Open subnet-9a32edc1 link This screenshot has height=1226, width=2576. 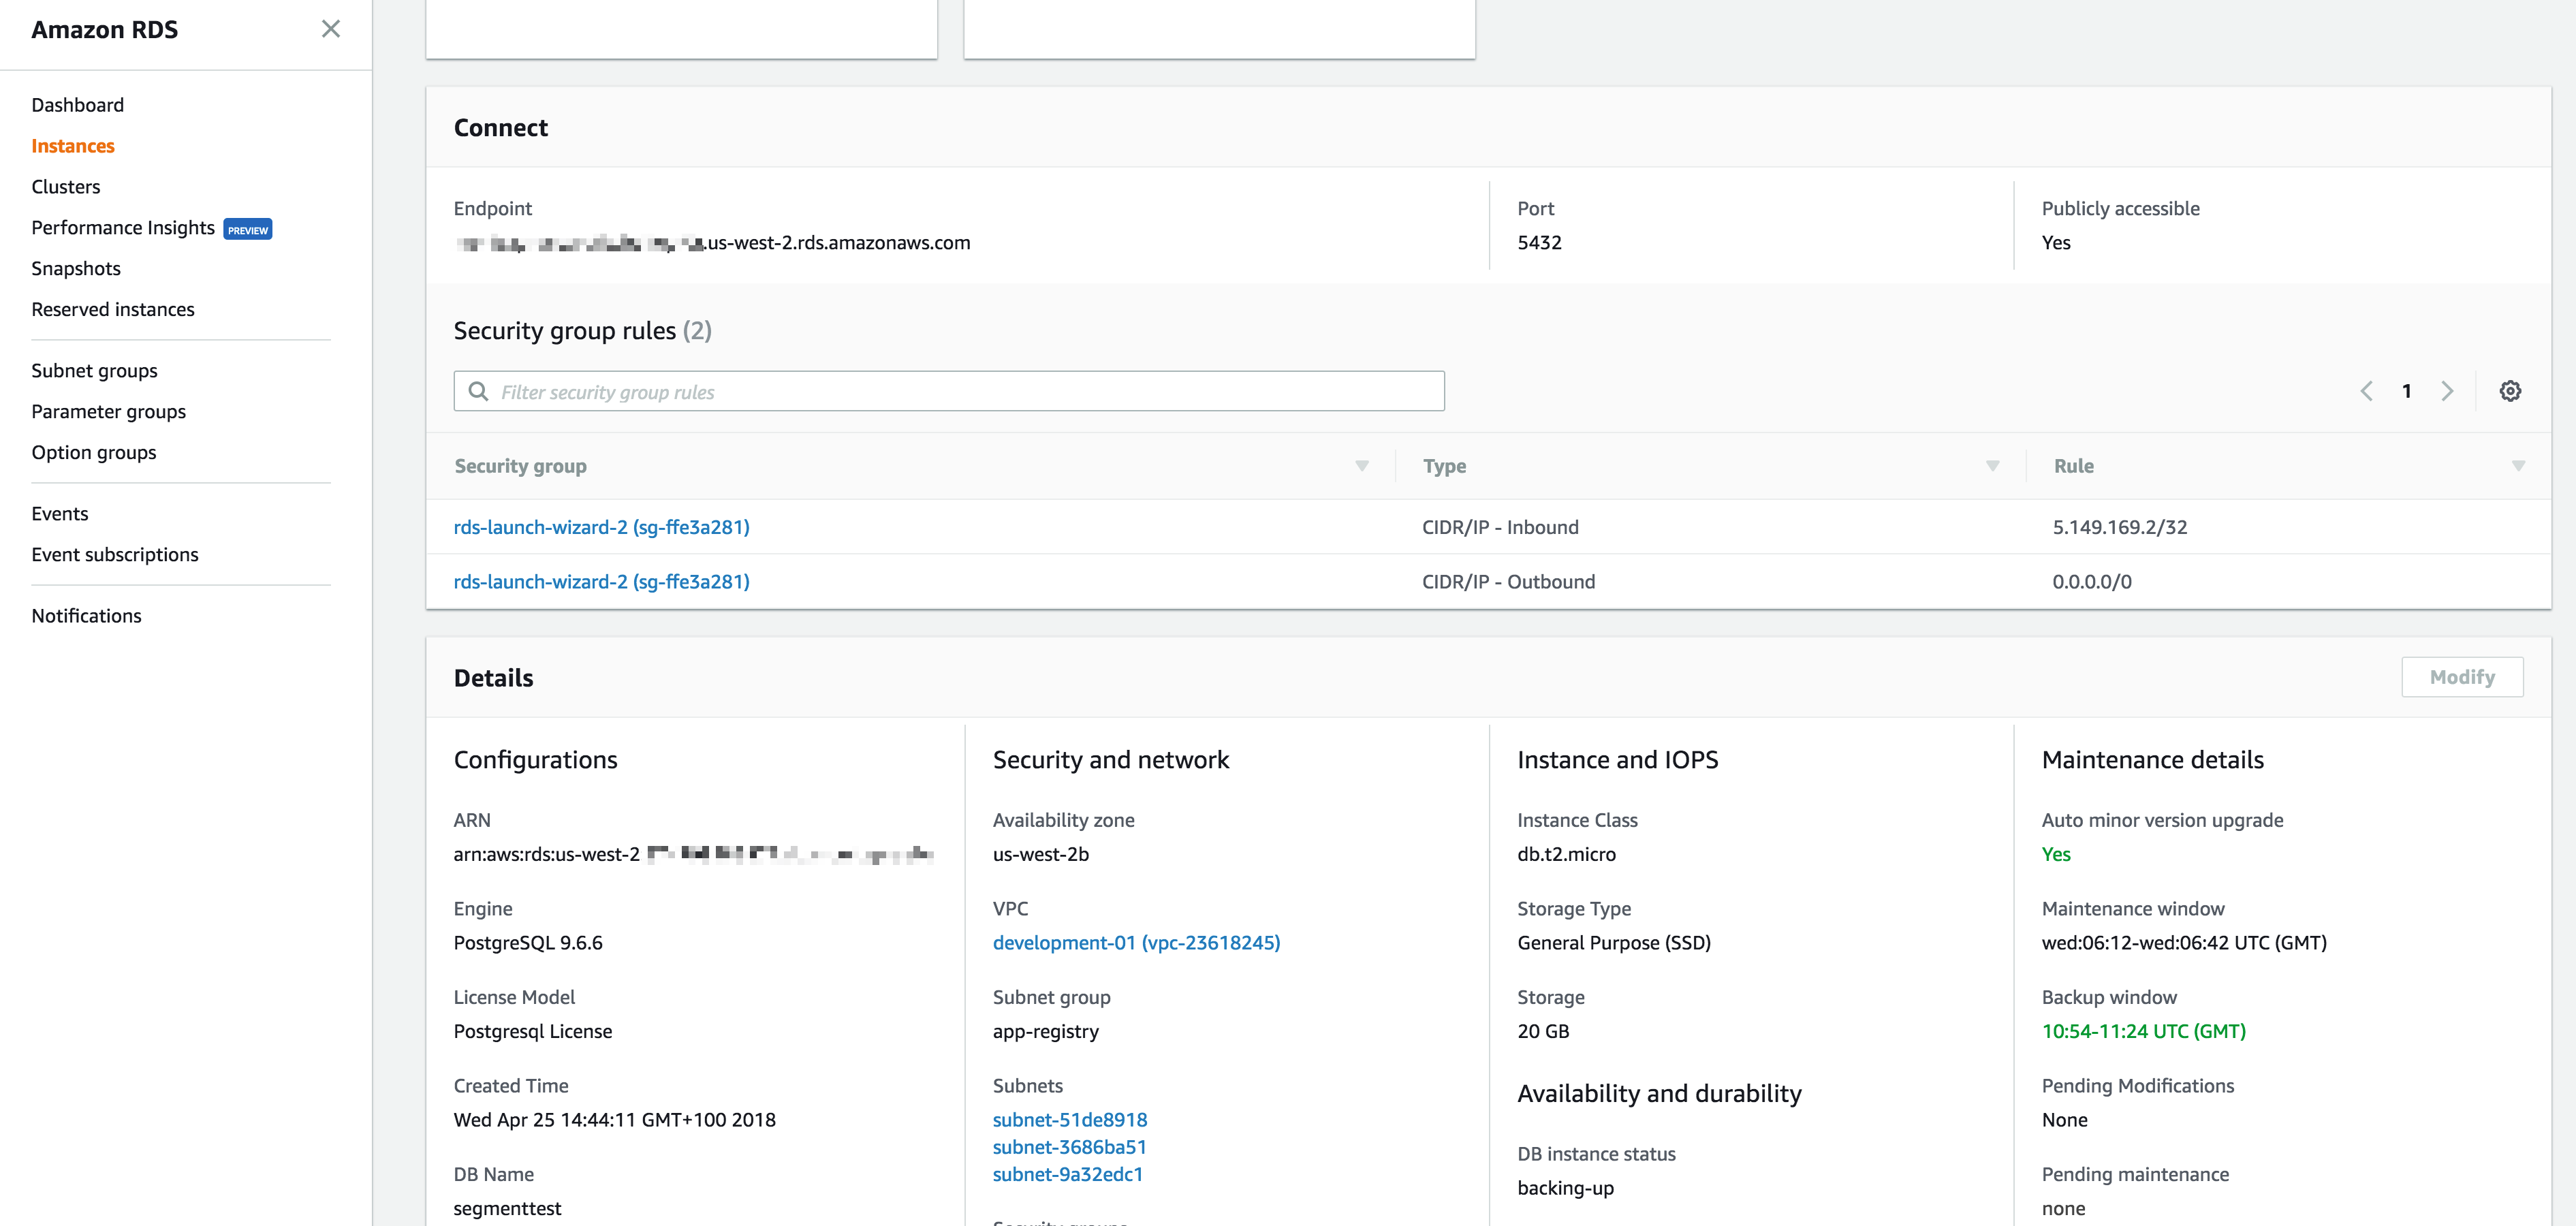tap(1067, 1174)
